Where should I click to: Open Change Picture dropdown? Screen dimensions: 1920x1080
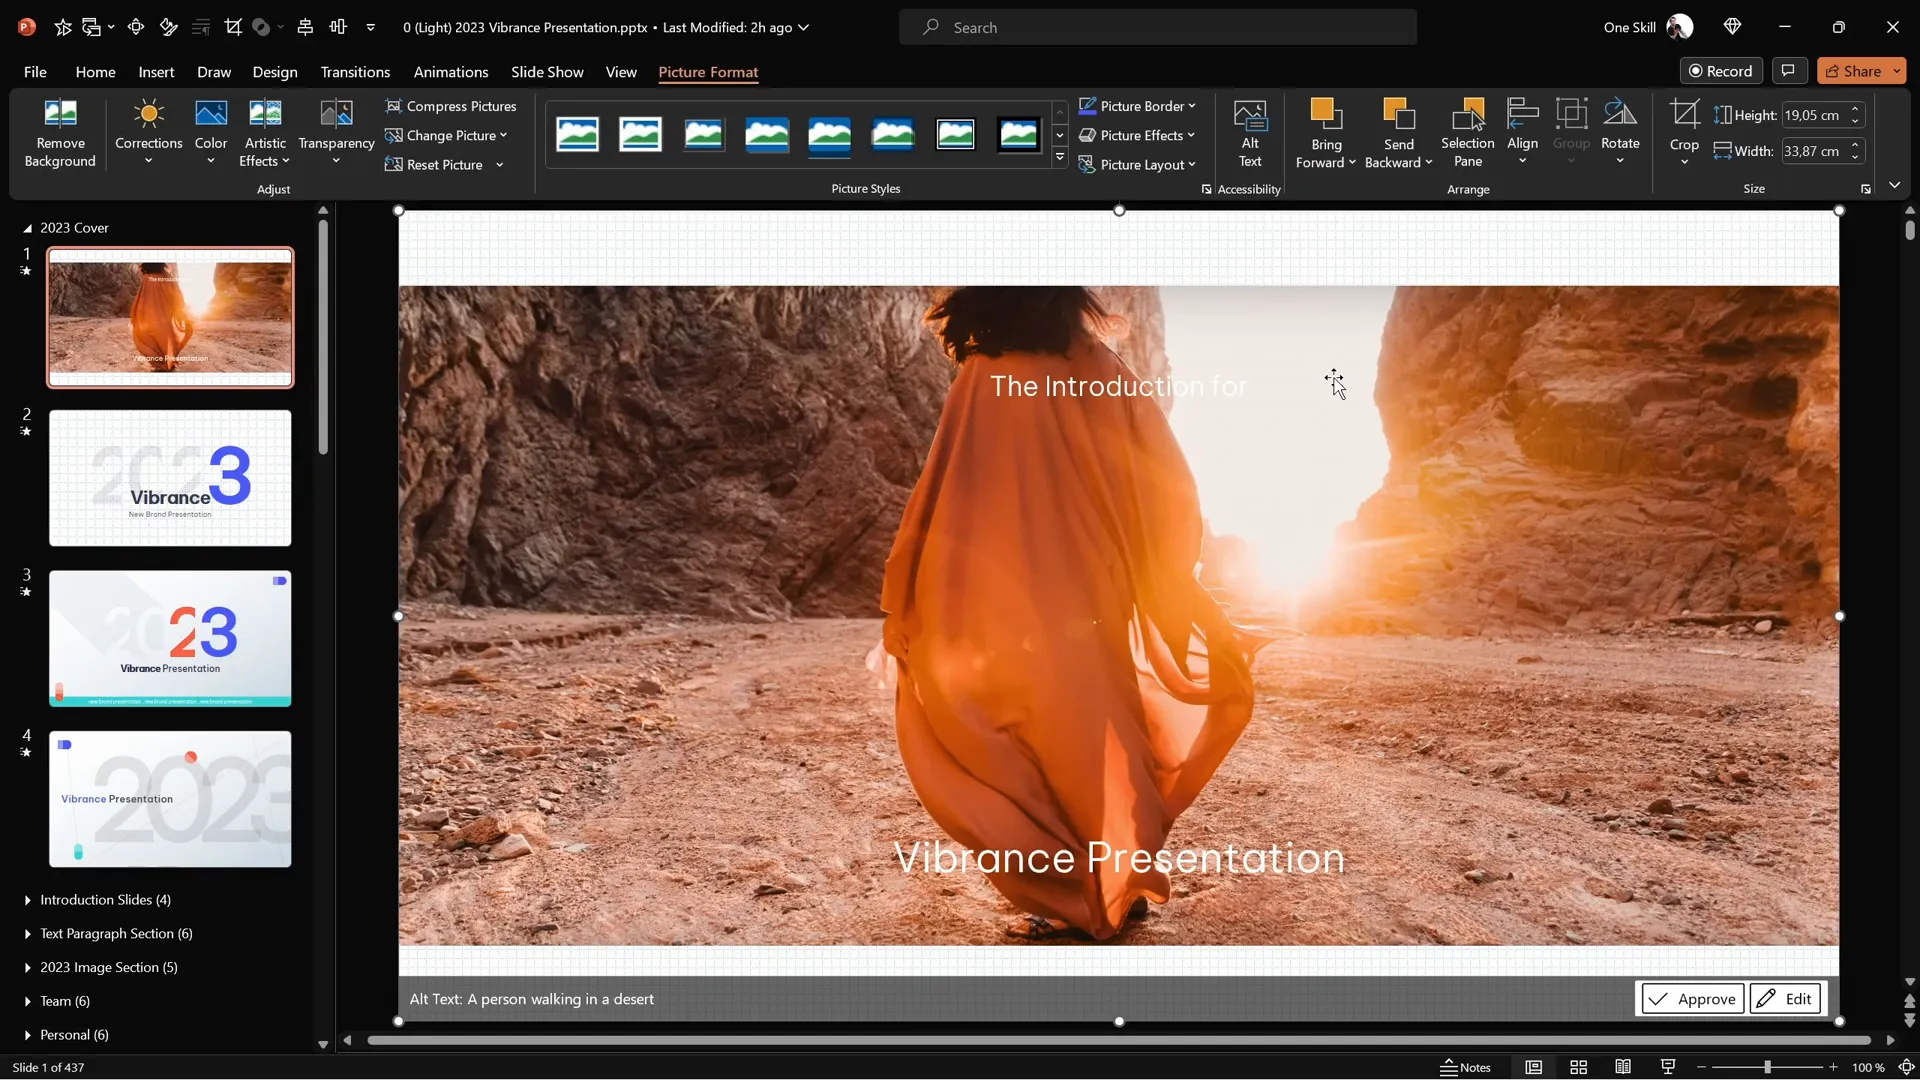[x=446, y=135]
